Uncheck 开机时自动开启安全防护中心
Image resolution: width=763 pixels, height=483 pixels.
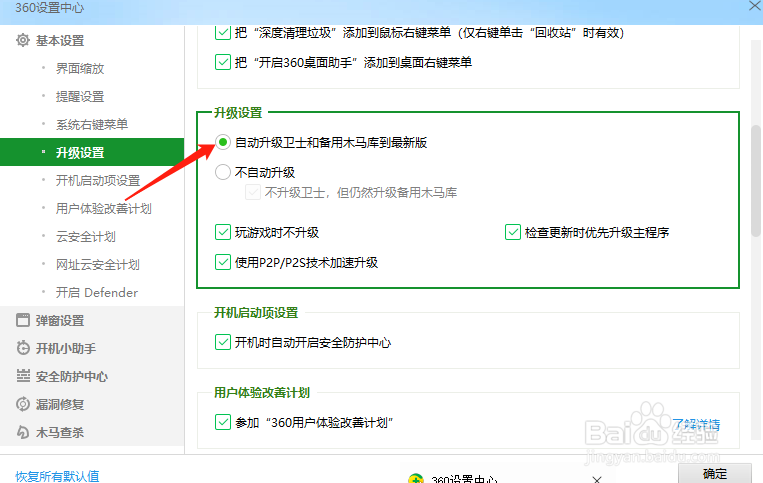[x=223, y=342]
